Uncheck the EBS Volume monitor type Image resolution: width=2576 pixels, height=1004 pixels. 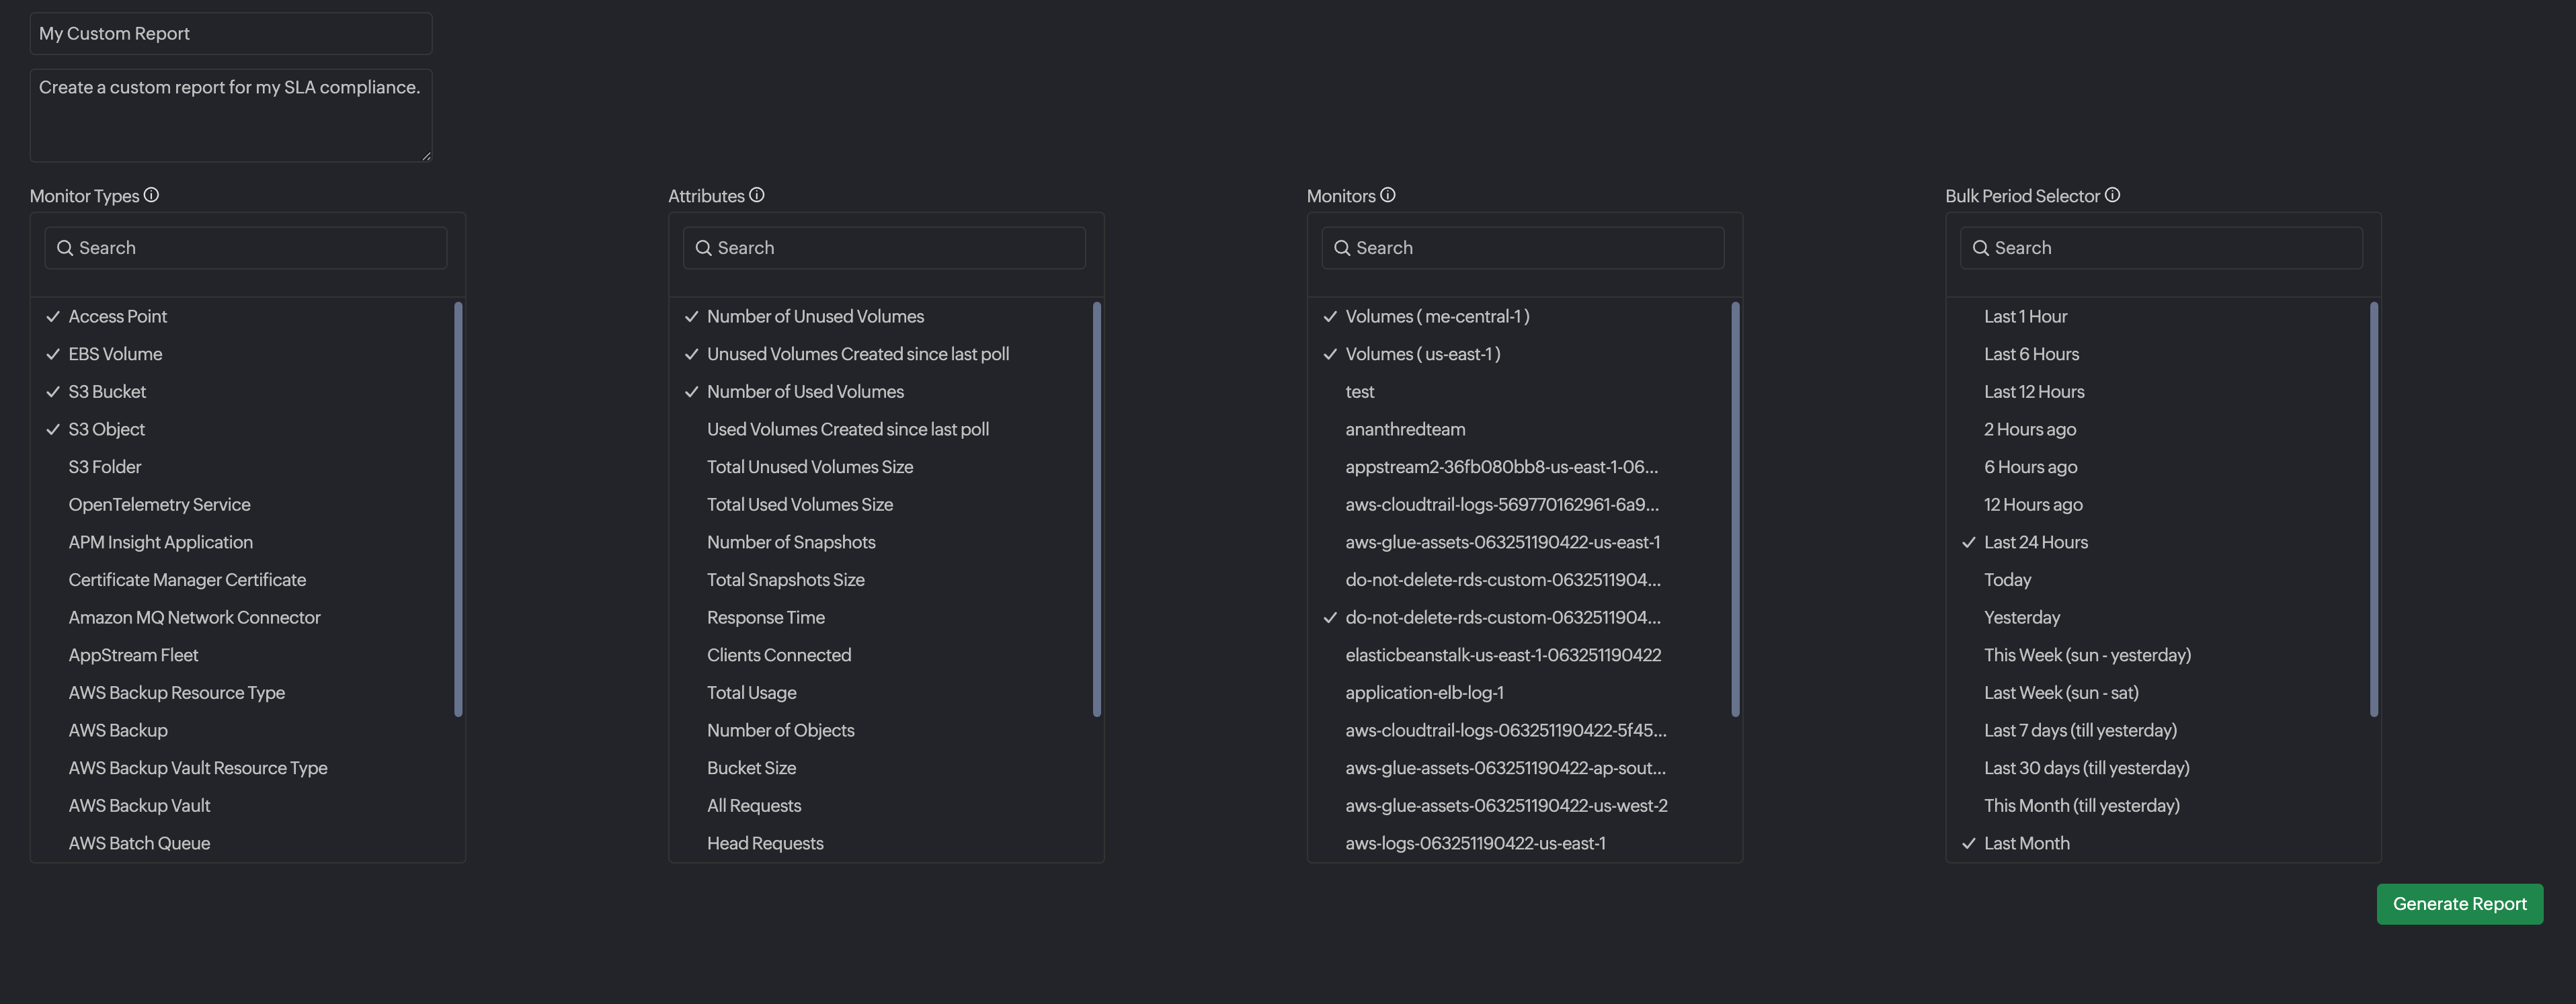(x=115, y=354)
